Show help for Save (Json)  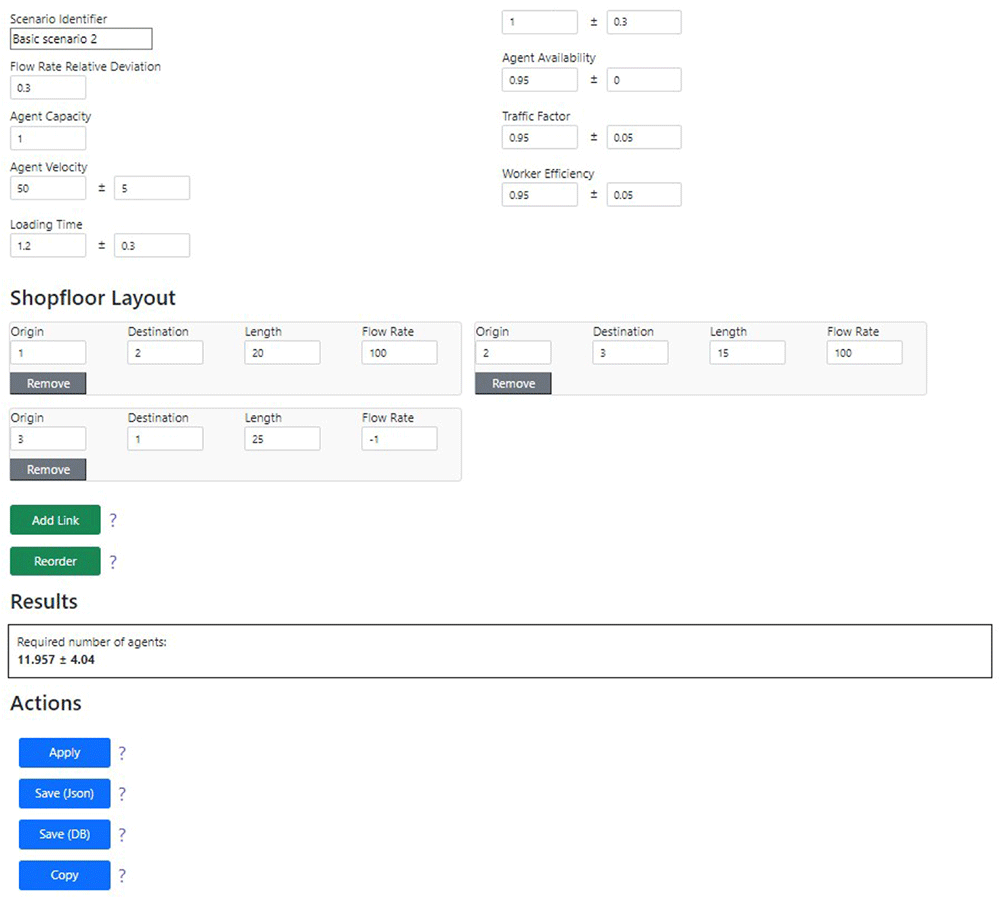[122, 794]
